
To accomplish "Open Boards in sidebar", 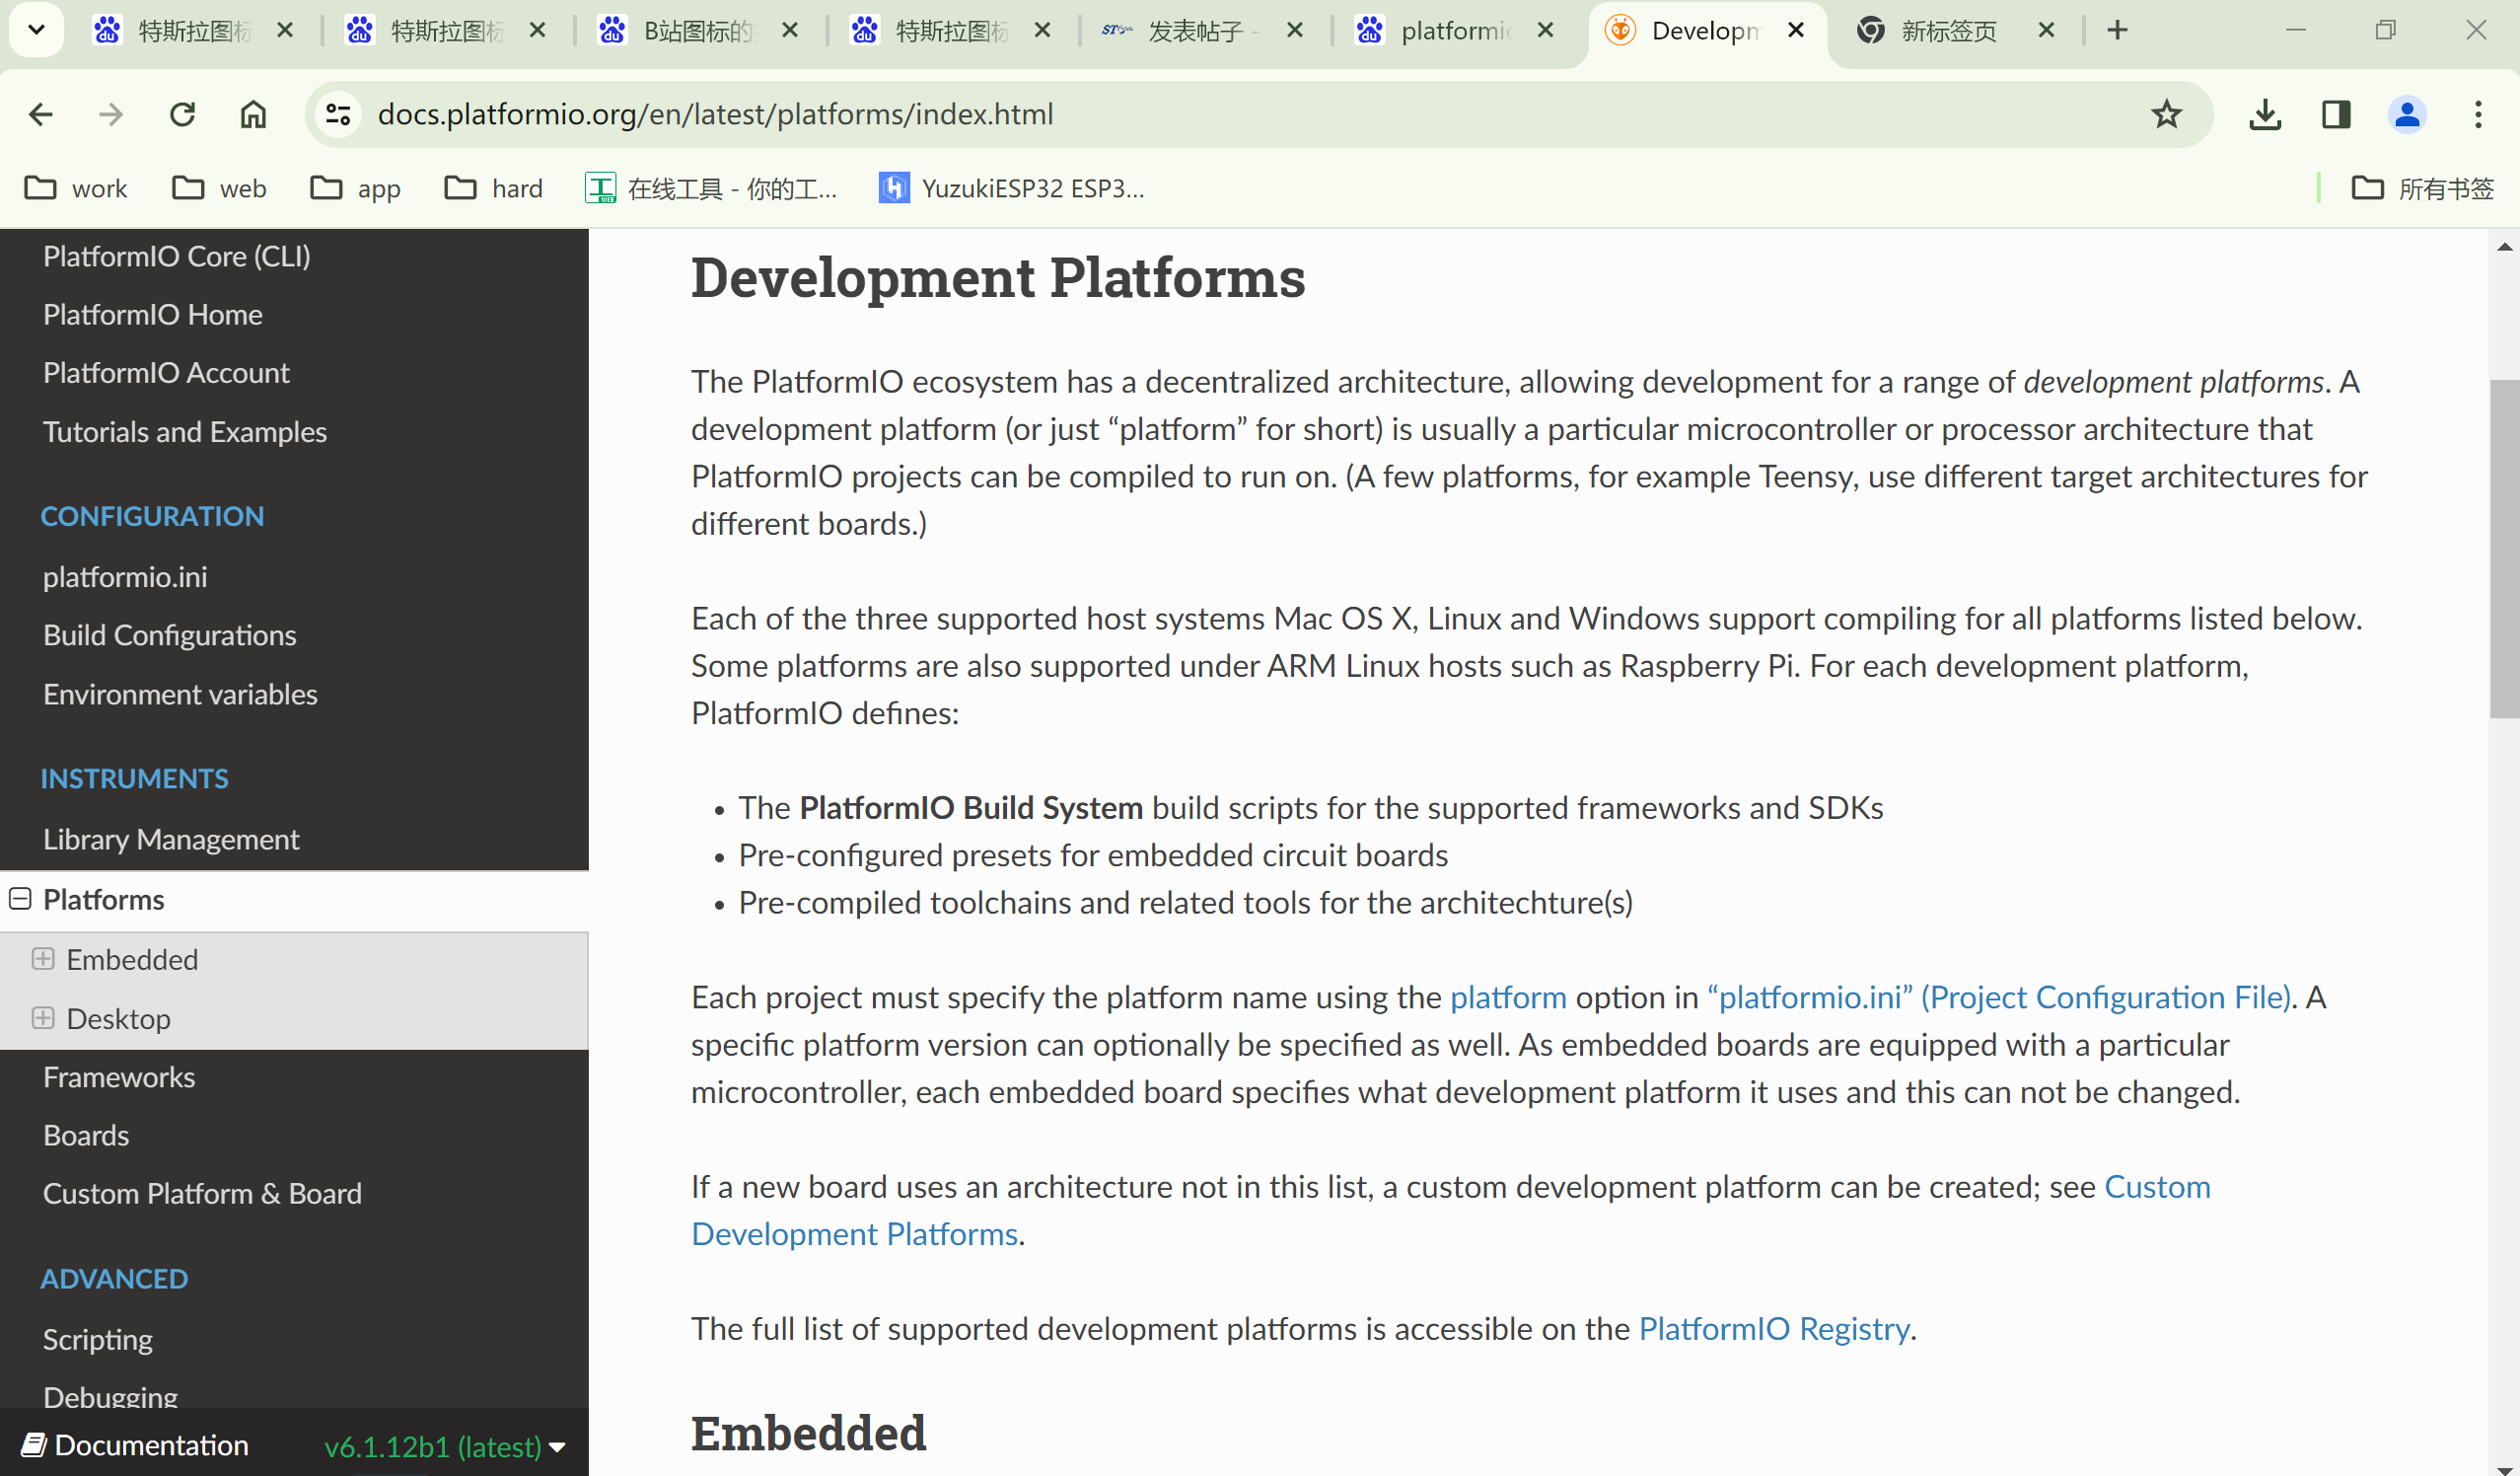I will (86, 1136).
